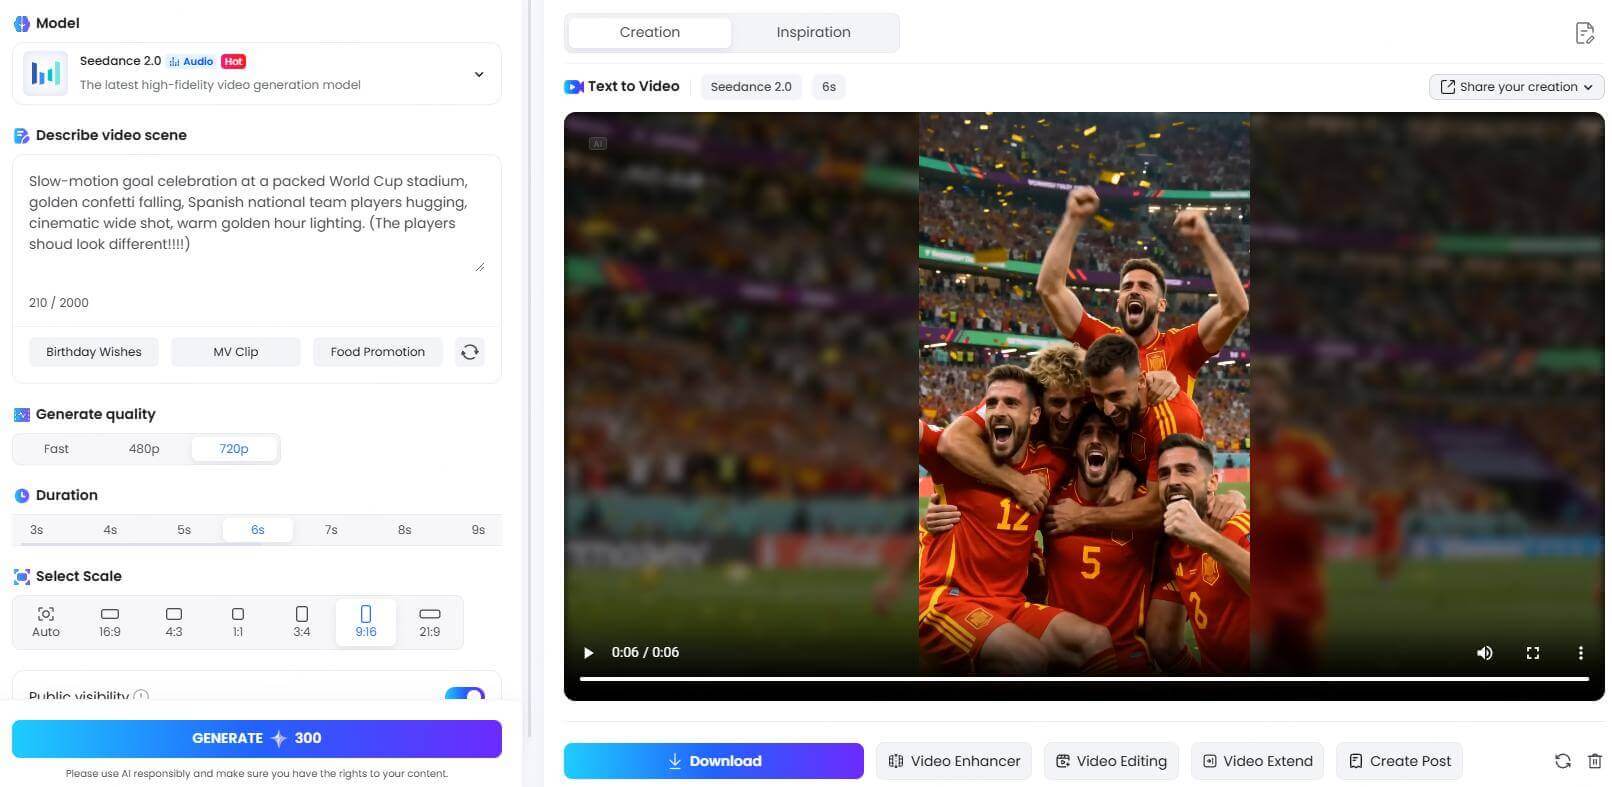The width and height of the screenshot is (1612, 787).
Task: Click the Model heading icon
Action: point(21,23)
